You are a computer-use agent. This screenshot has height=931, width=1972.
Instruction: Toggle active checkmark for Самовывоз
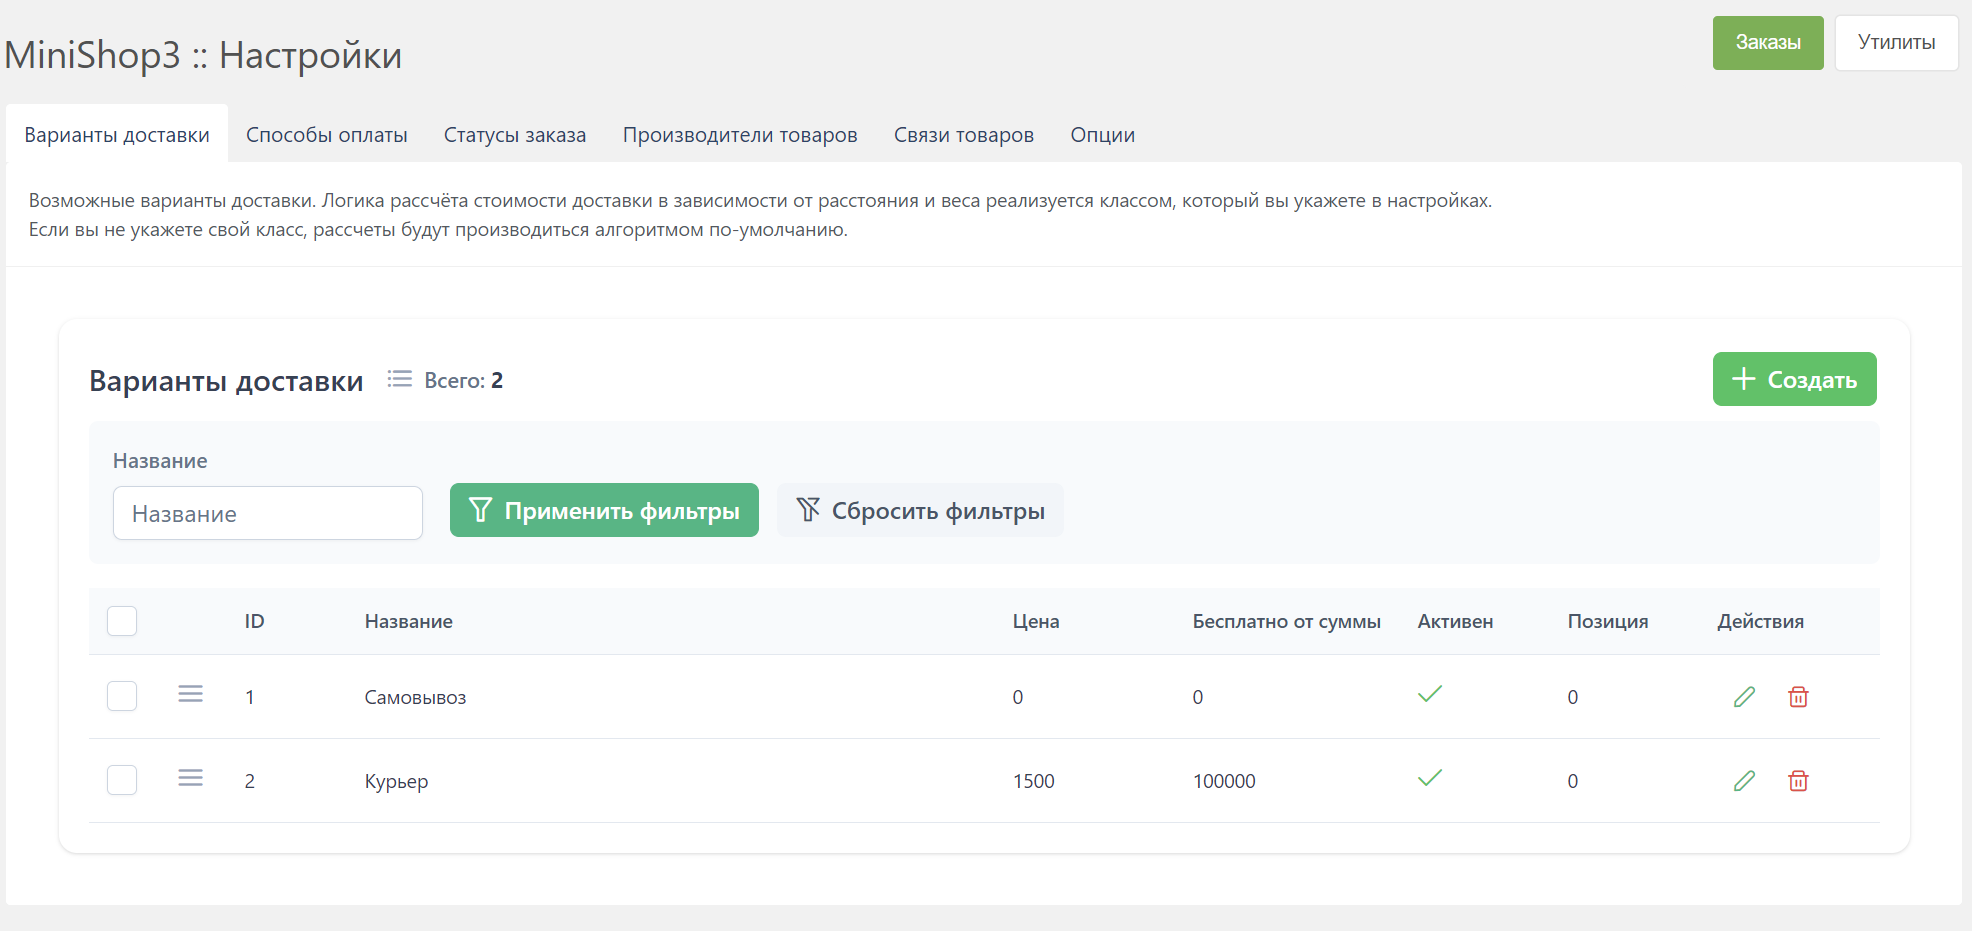pos(1430,694)
